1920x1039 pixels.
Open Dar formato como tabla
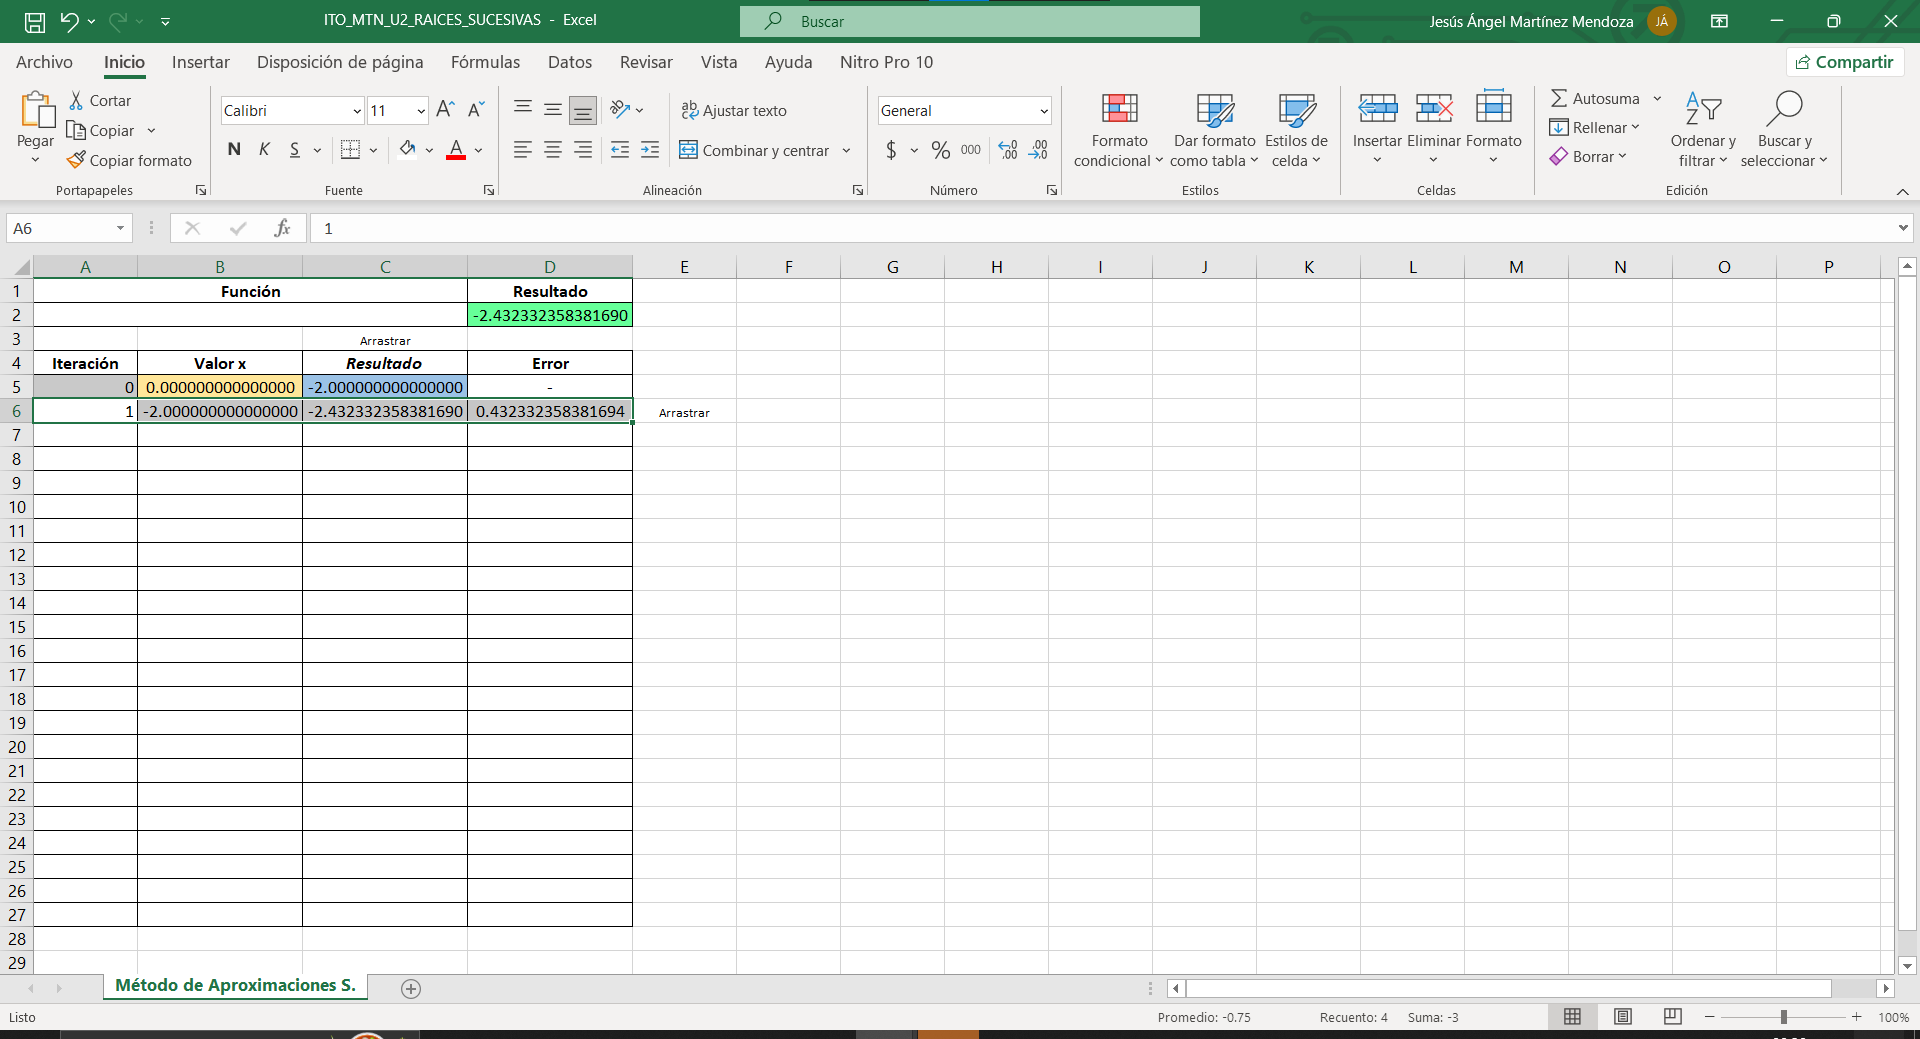[1214, 130]
